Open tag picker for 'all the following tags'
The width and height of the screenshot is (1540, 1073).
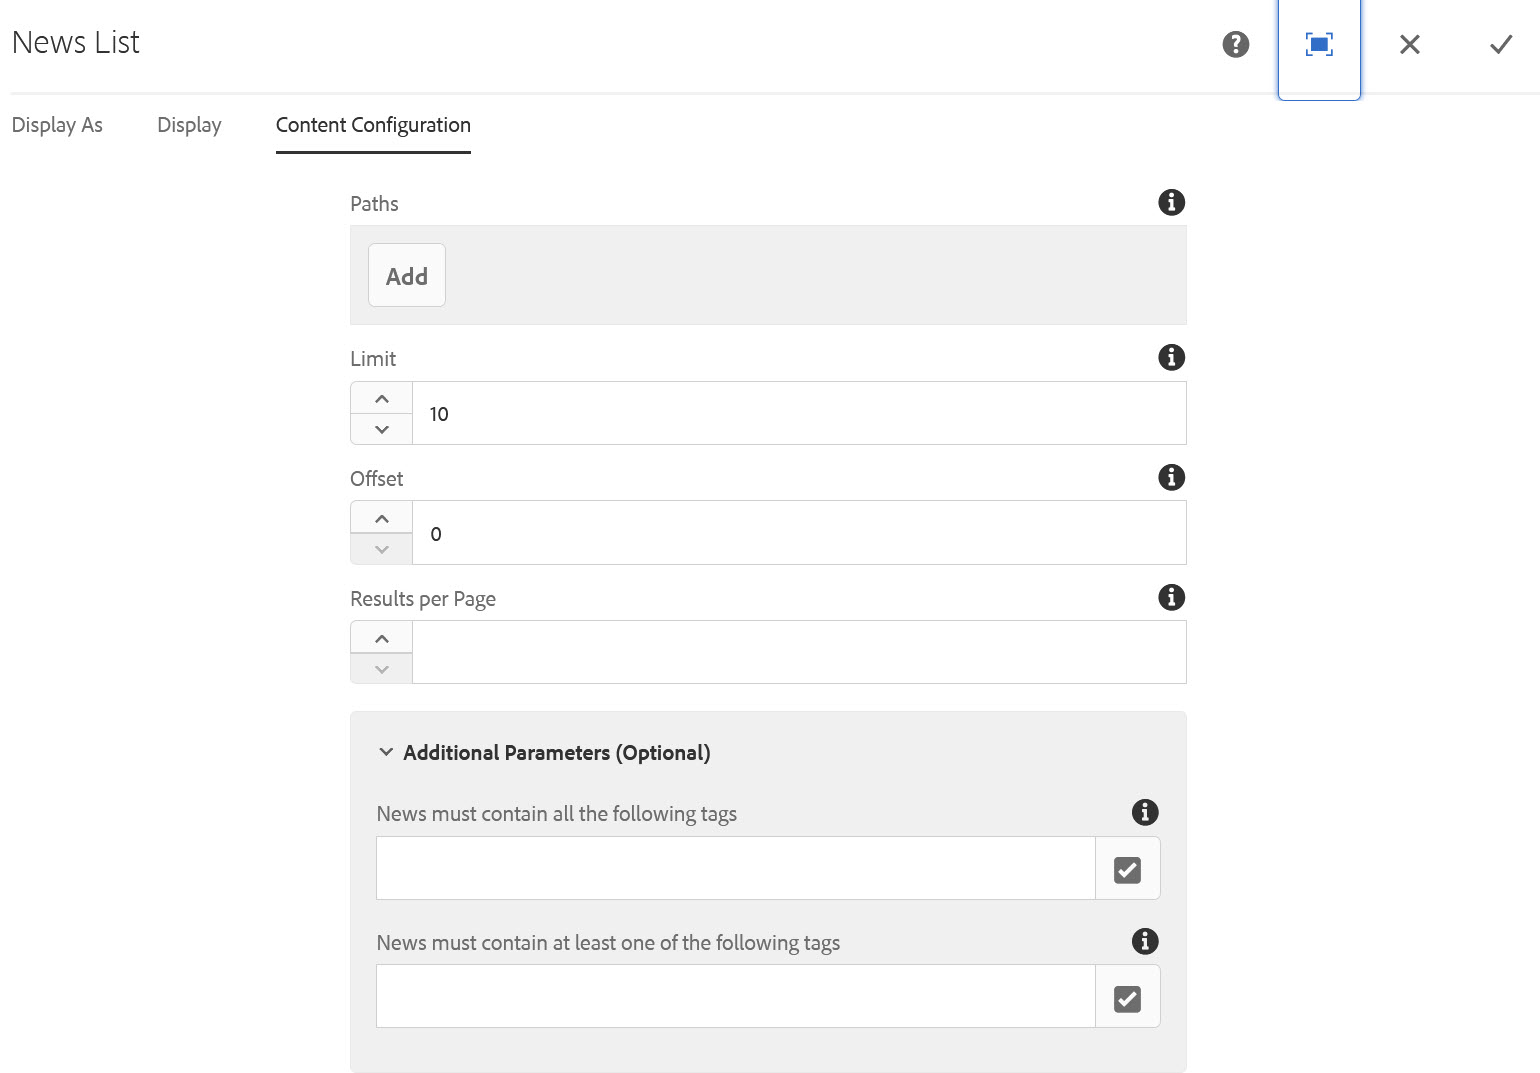click(x=1127, y=870)
